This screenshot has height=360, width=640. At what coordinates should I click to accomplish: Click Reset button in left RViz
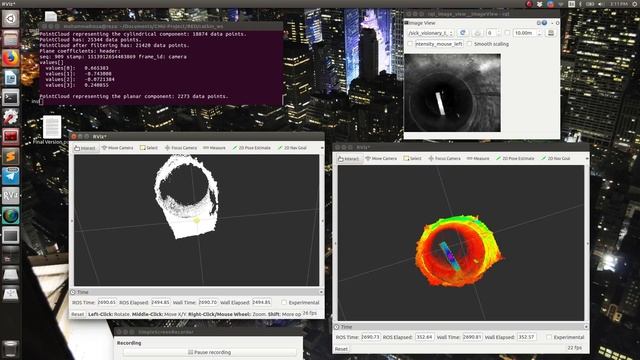tap(78, 314)
